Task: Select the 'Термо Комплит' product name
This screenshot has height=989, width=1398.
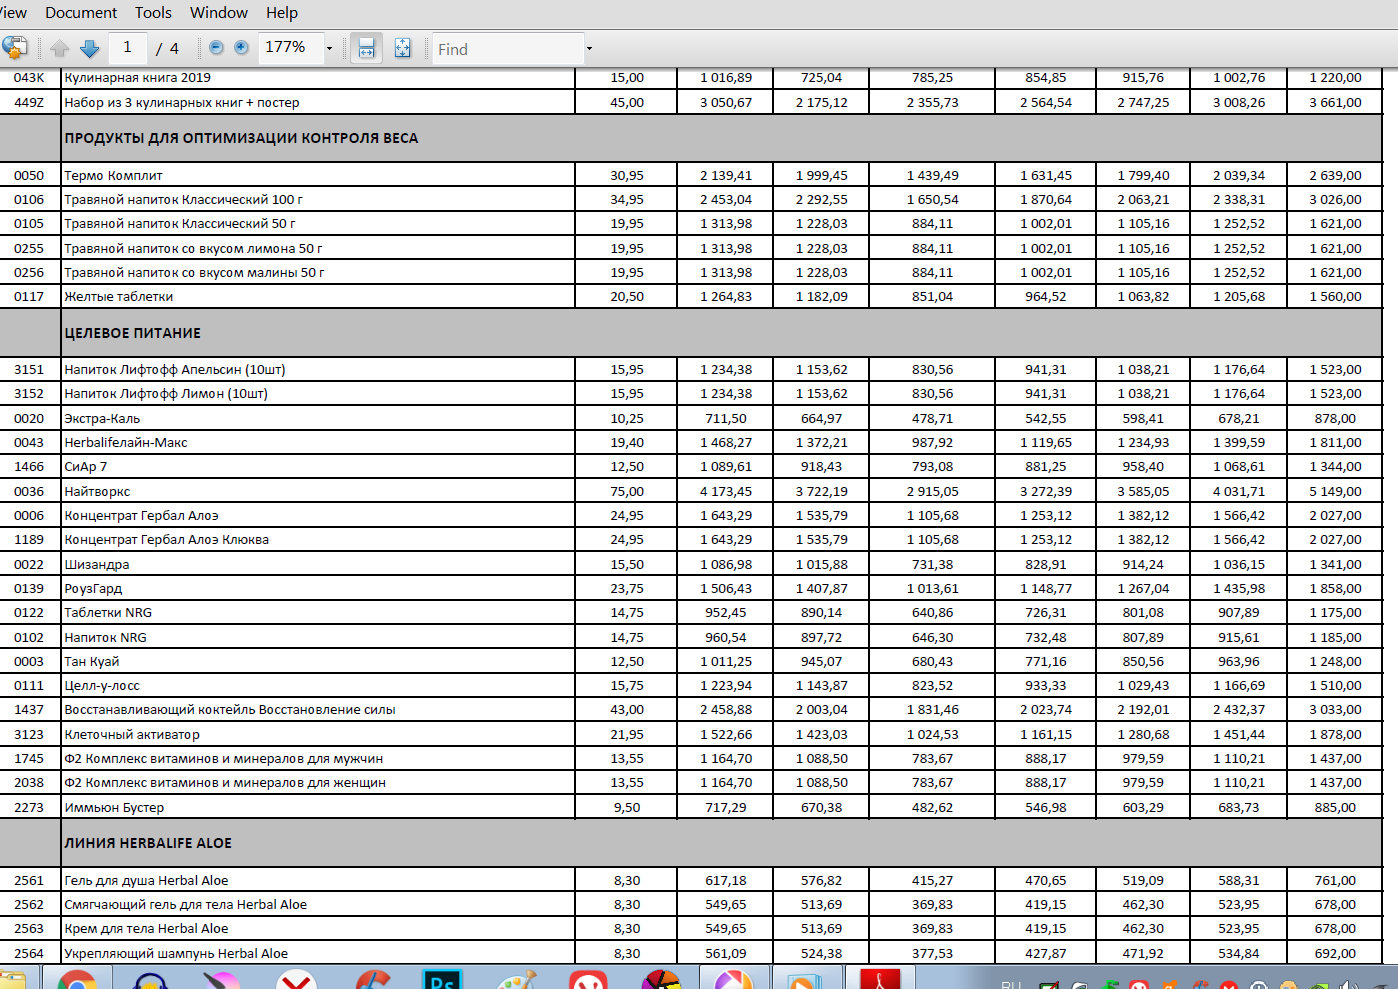Action: (x=113, y=175)
